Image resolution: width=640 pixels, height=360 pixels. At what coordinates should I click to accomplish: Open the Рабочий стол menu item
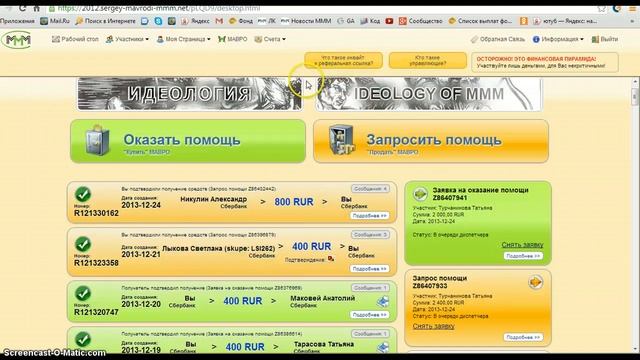pyautogui.click(x=75, y=39)
